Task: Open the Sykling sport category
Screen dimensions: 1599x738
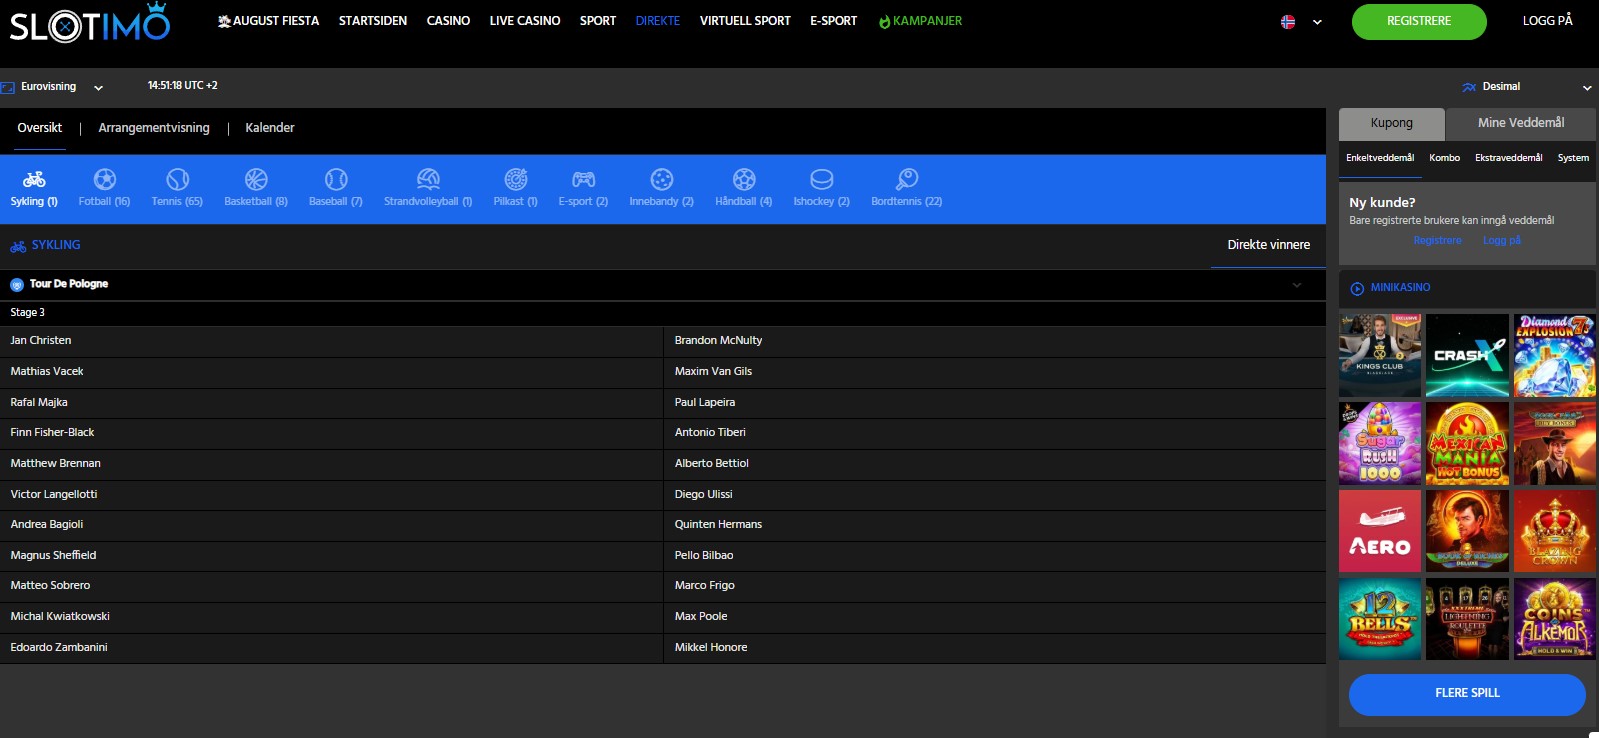Action: [x=34, y=188]
